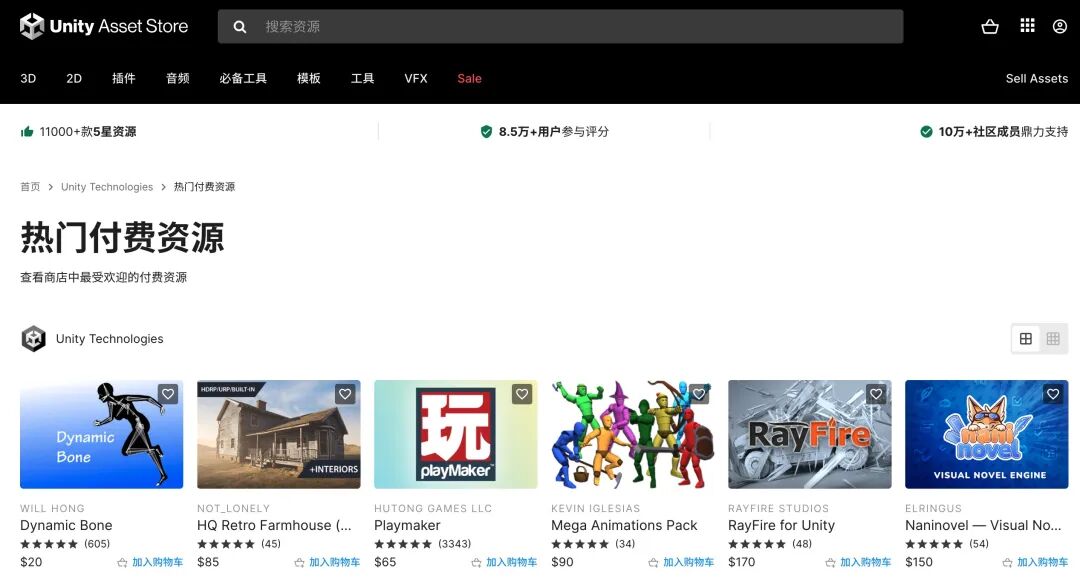Open the shopping cart icon

[990, 26]
